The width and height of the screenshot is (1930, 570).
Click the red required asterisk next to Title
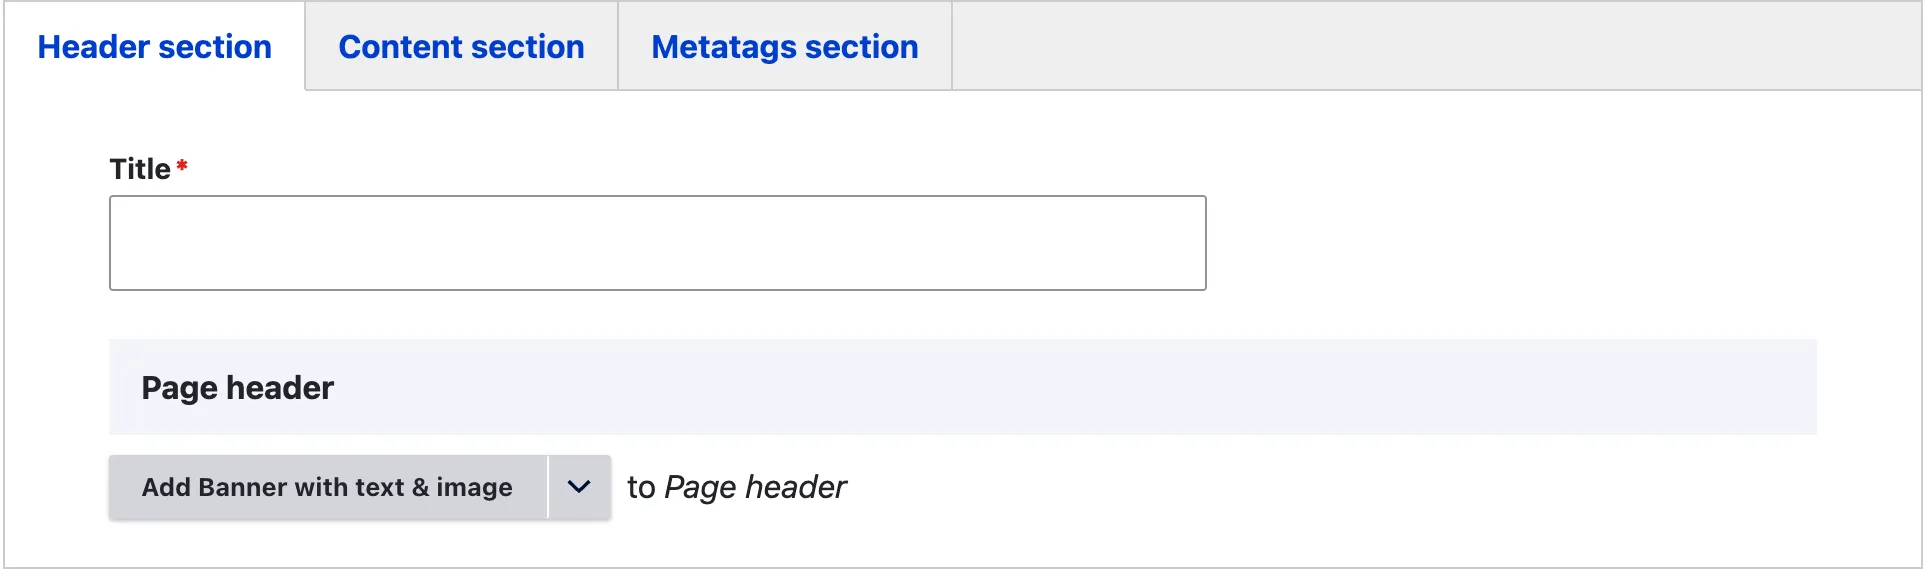(x=182, y=166)
